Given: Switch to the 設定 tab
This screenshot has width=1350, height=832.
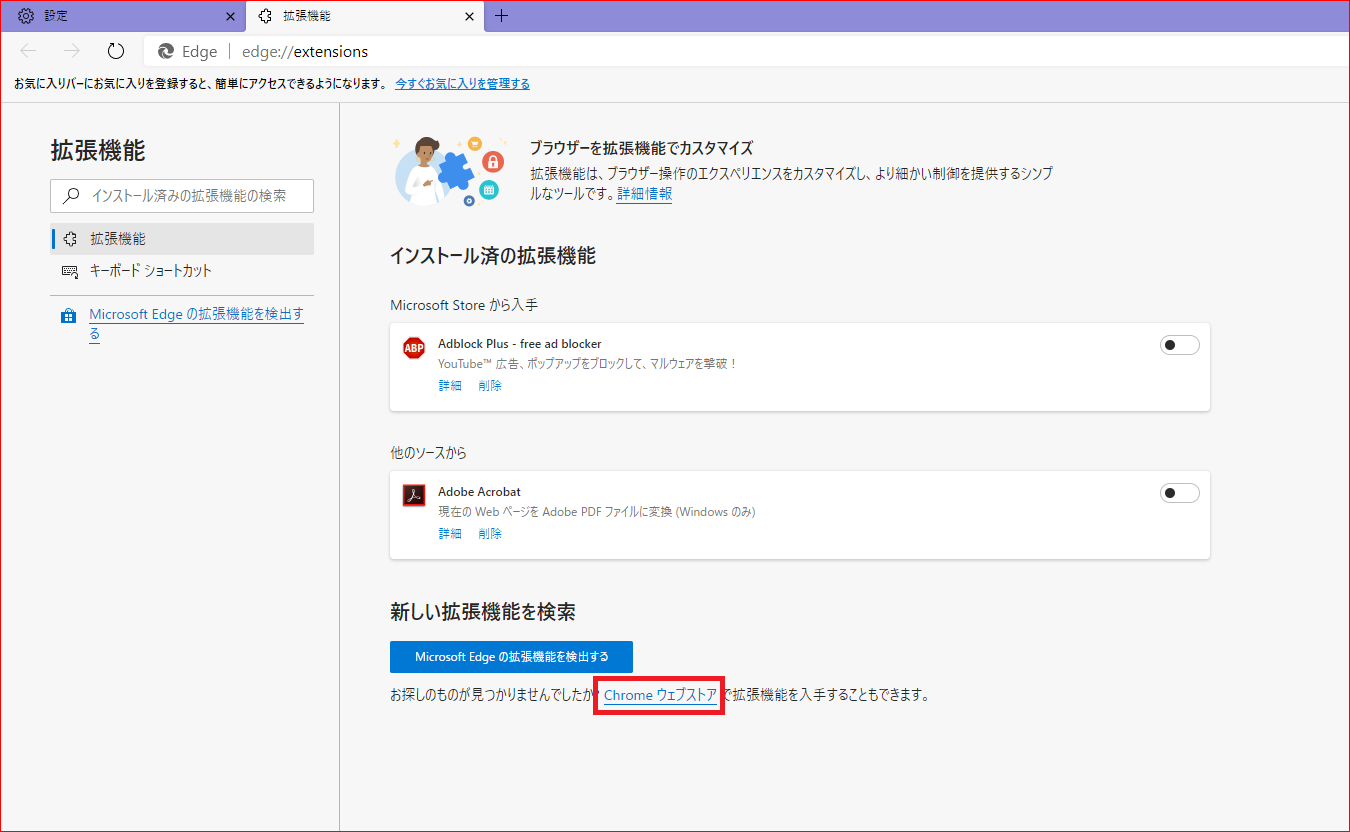Looking at the screenshot, I should 123,16.
